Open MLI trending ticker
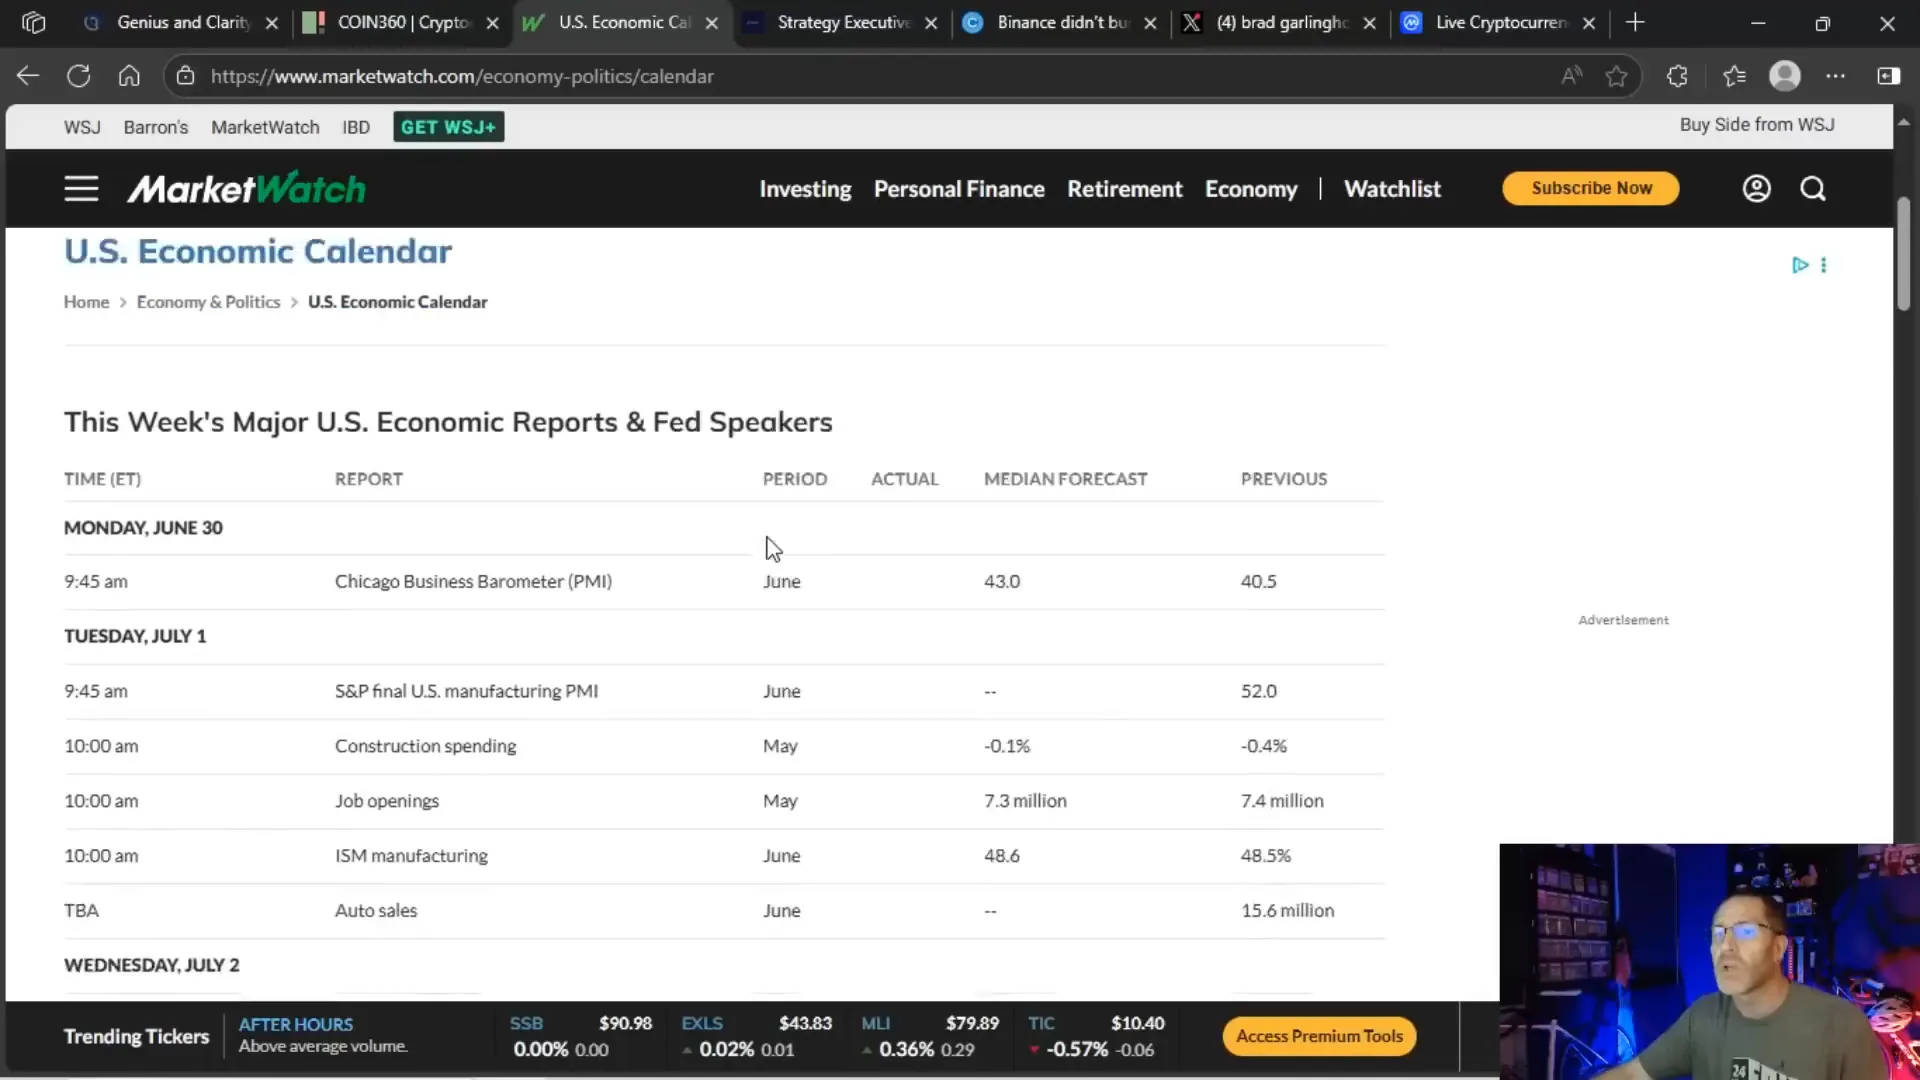 tap(930, 1036)
